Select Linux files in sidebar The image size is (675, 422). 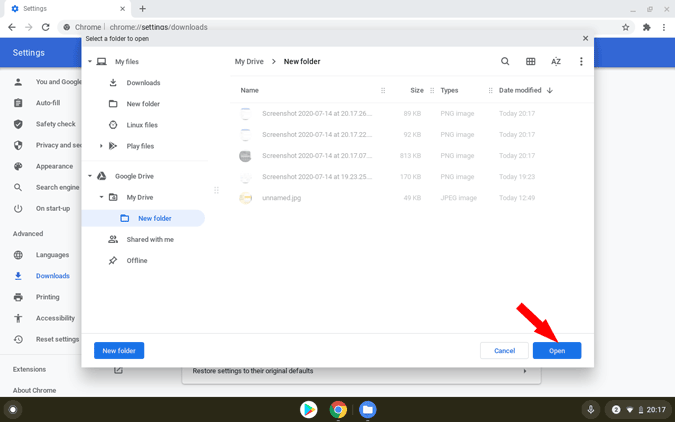(142, 125)
